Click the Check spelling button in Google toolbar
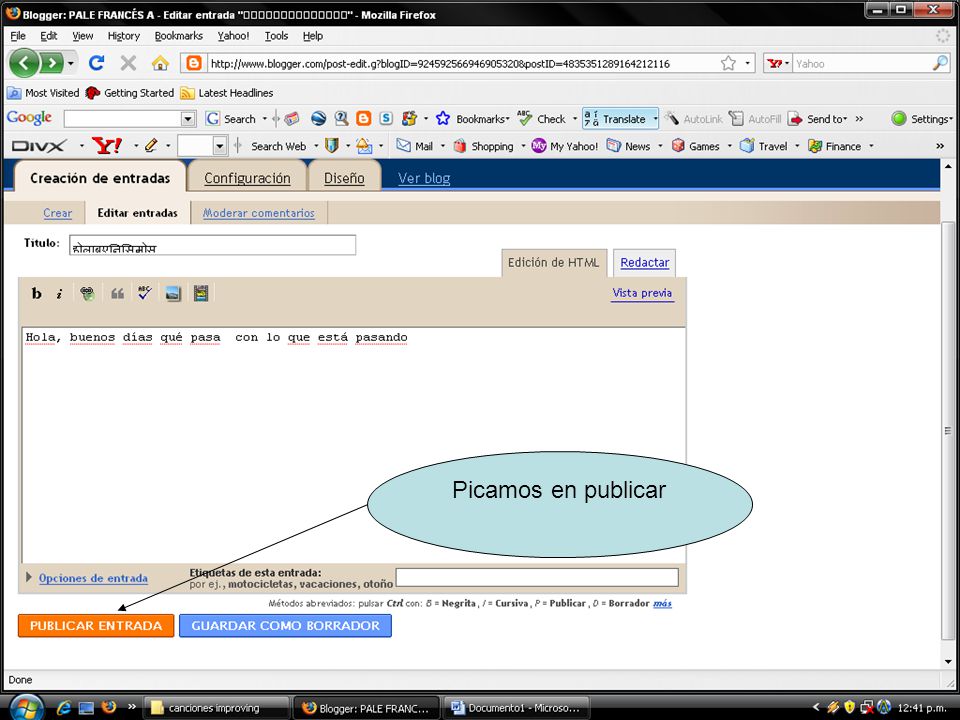The width and height of the screenshot is (960, 720). 542,119
